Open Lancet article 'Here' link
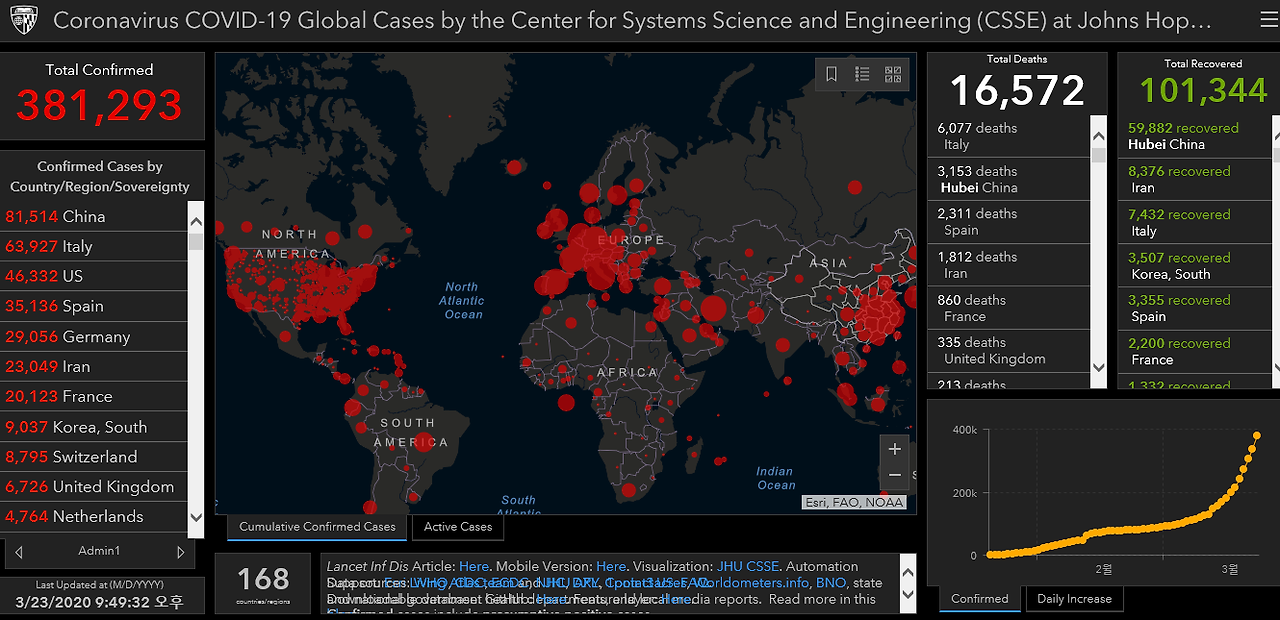This screenshot has height=620, width=1280. [474, 567]
